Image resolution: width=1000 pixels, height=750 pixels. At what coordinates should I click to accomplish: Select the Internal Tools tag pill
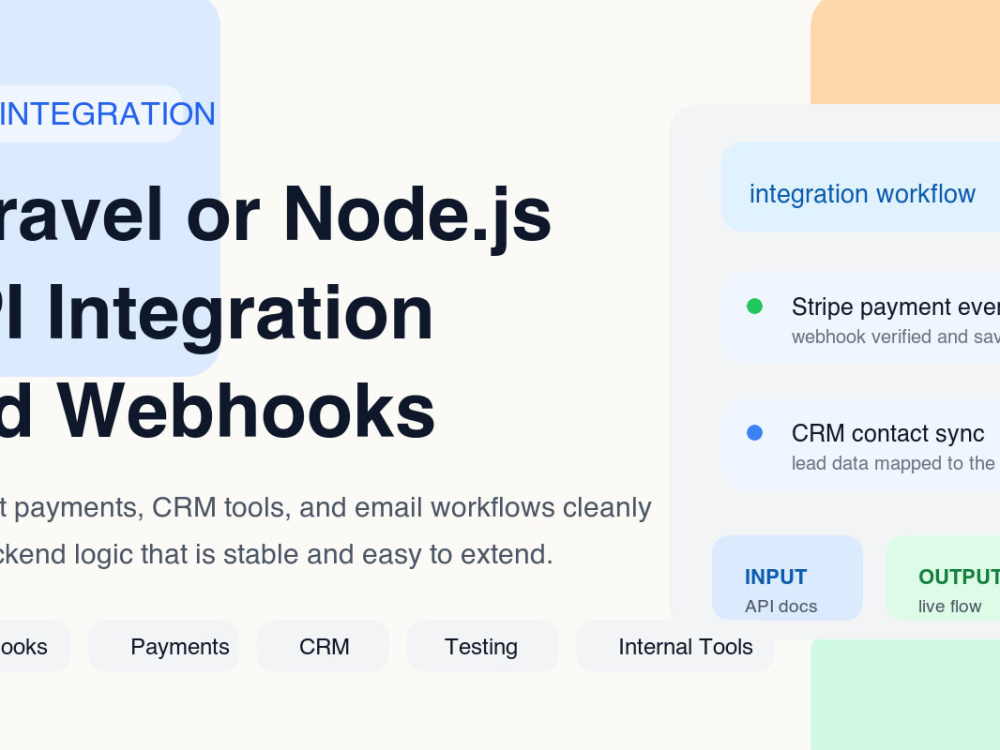(675, 646)
